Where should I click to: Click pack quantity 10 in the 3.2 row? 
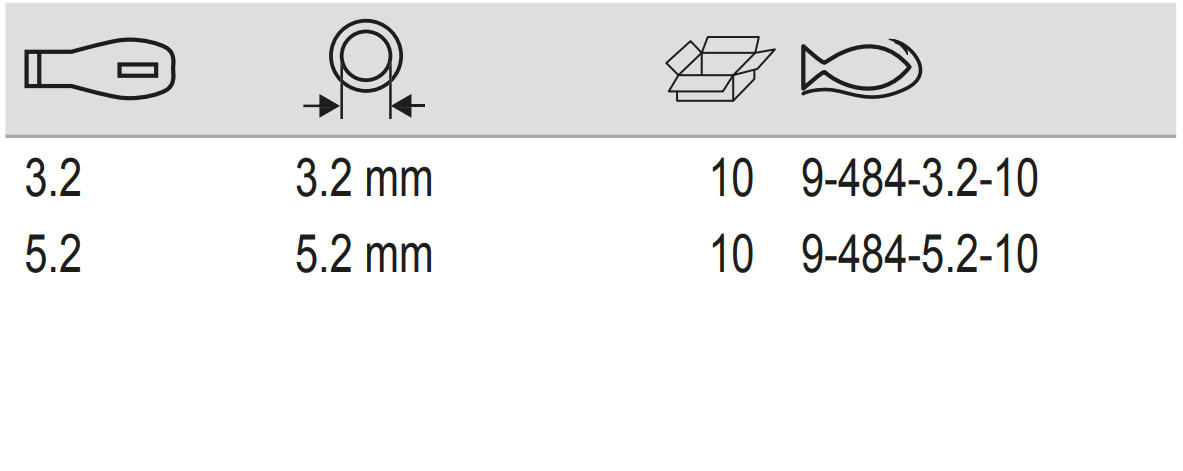730,181
